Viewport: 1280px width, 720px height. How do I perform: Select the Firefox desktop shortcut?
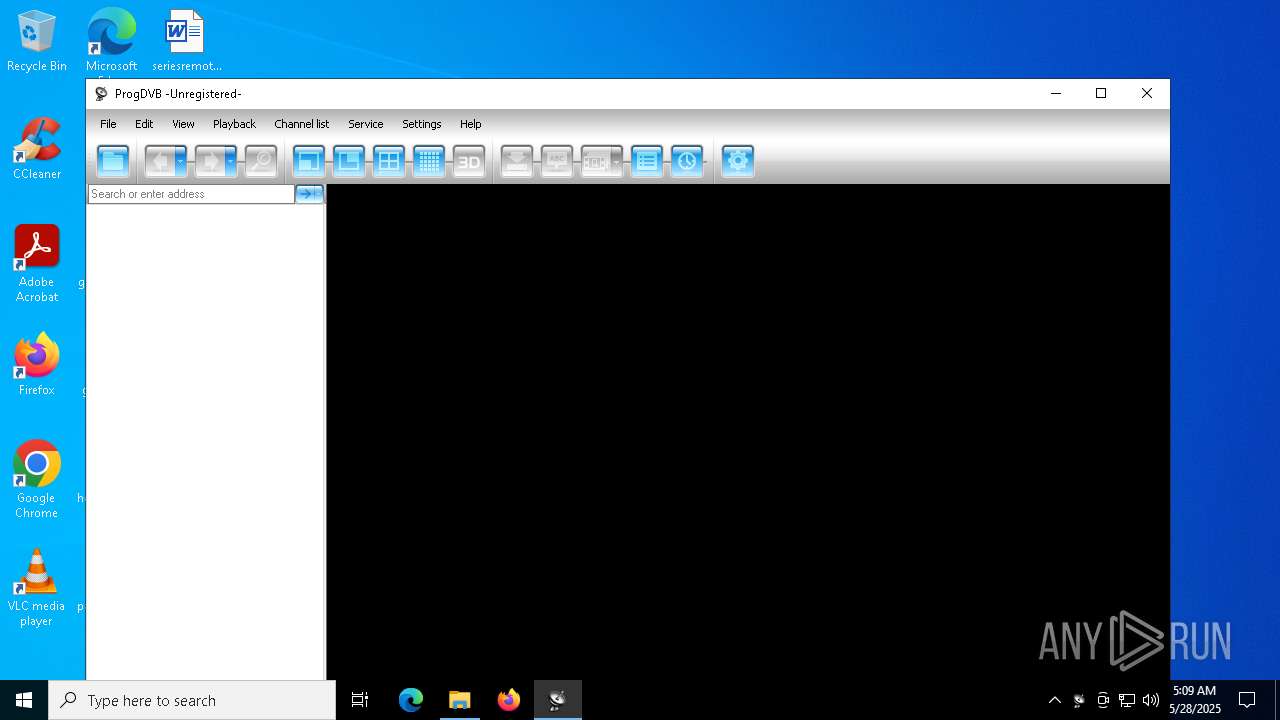coord(37,365)
